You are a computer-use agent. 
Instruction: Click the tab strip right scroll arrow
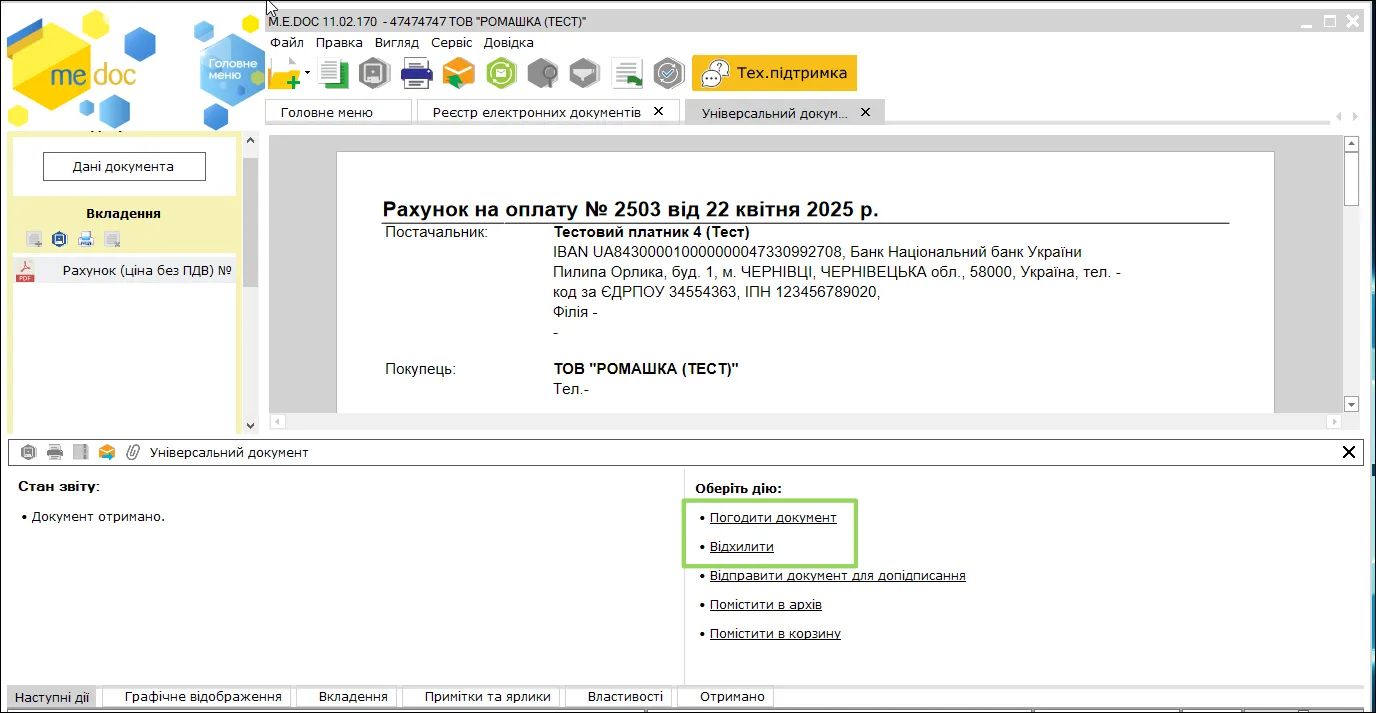[x=1354, y=117]
